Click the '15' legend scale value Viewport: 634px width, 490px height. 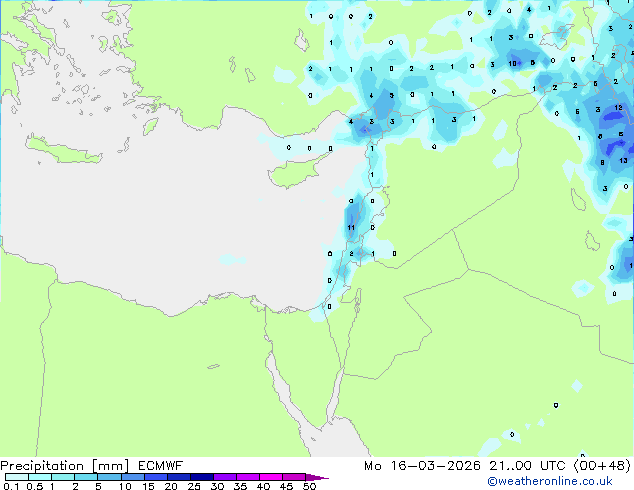pos(148,486)
